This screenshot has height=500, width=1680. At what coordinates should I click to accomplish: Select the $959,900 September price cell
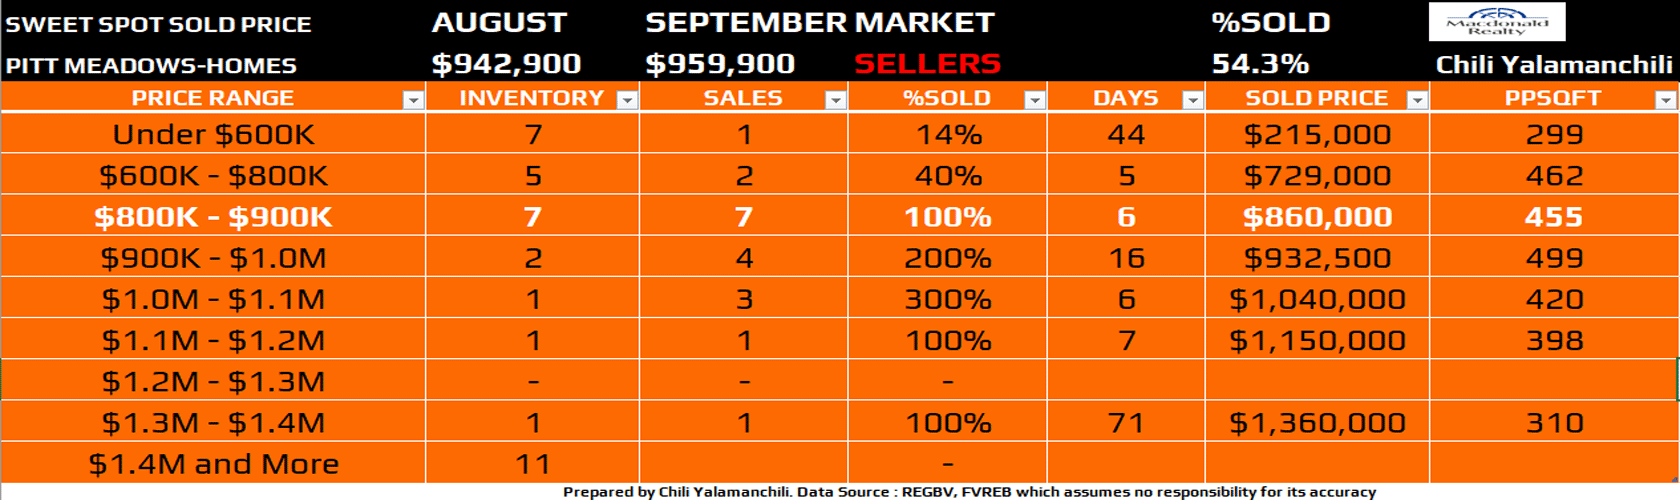pyautogui.click(x=720, y=64)
